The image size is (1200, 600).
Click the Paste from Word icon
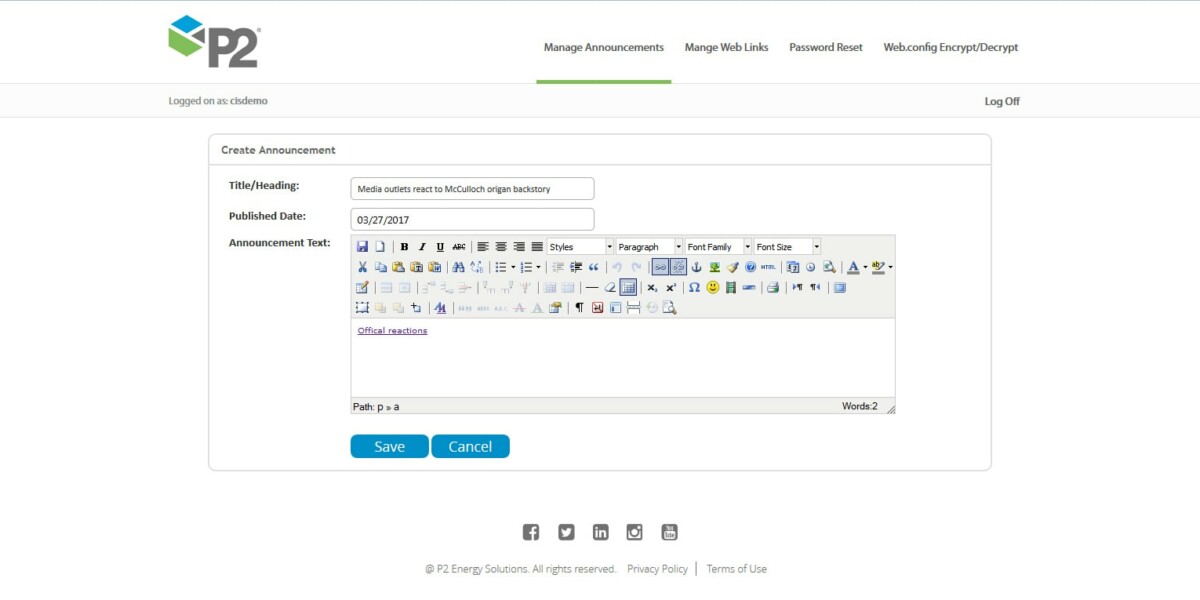pos(434,266)
